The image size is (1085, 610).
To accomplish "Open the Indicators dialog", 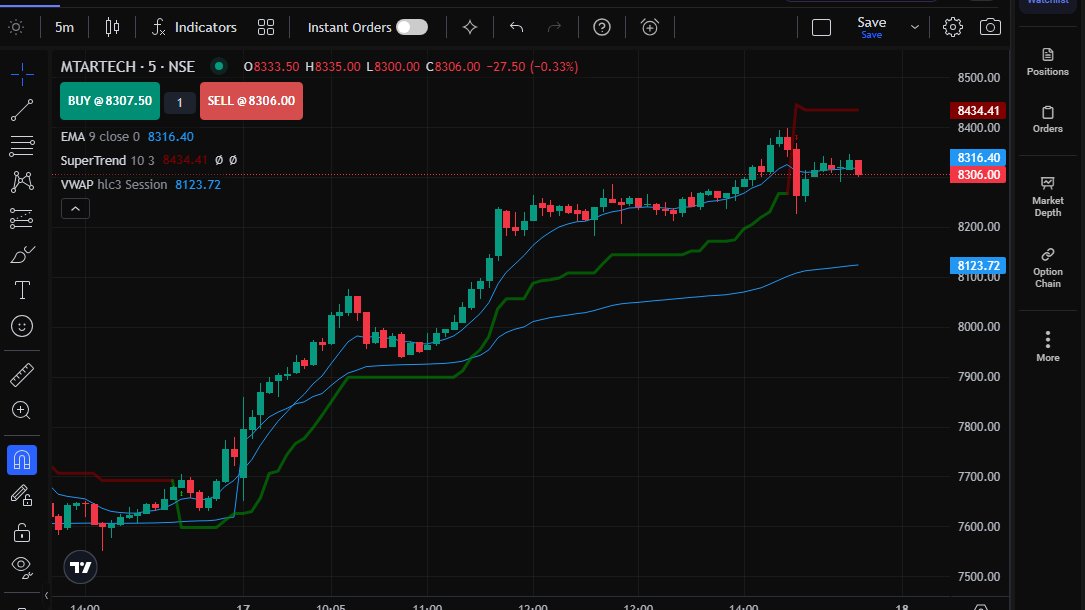I will [194, 27].
